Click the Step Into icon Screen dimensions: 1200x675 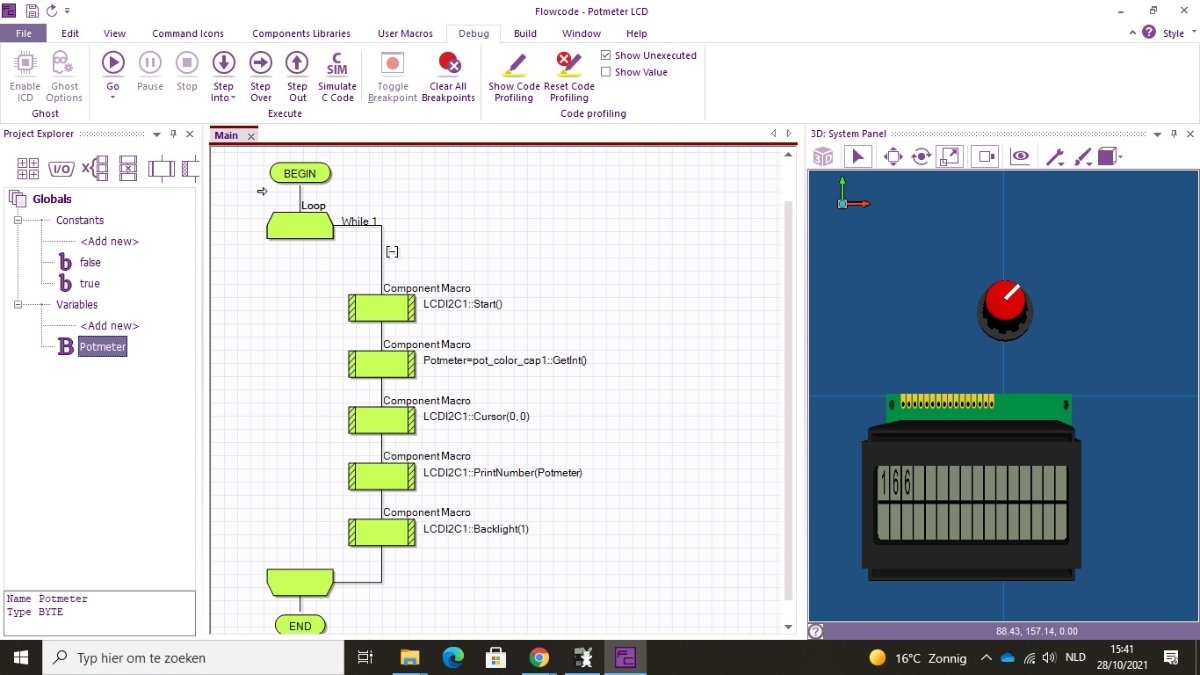pyautogui.click(x=224, y=63)
